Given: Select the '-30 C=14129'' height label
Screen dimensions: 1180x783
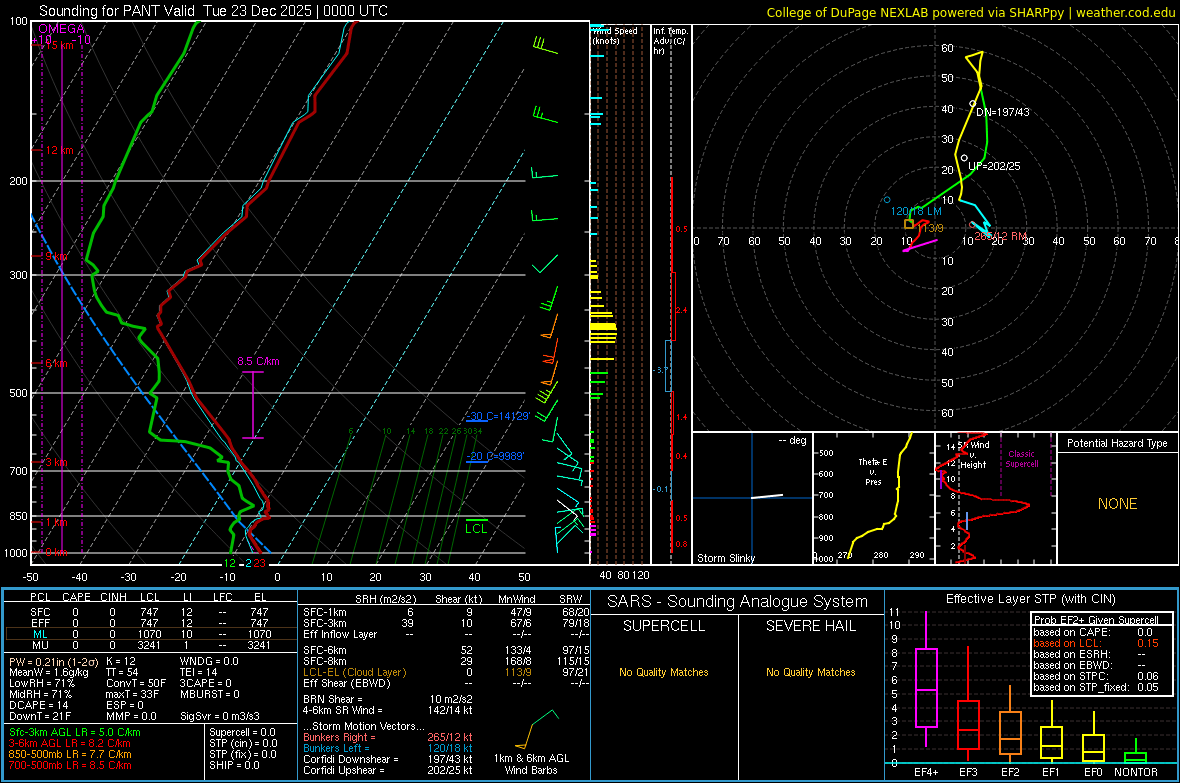Looking at the screenshot, I should (x=497, y=416).
